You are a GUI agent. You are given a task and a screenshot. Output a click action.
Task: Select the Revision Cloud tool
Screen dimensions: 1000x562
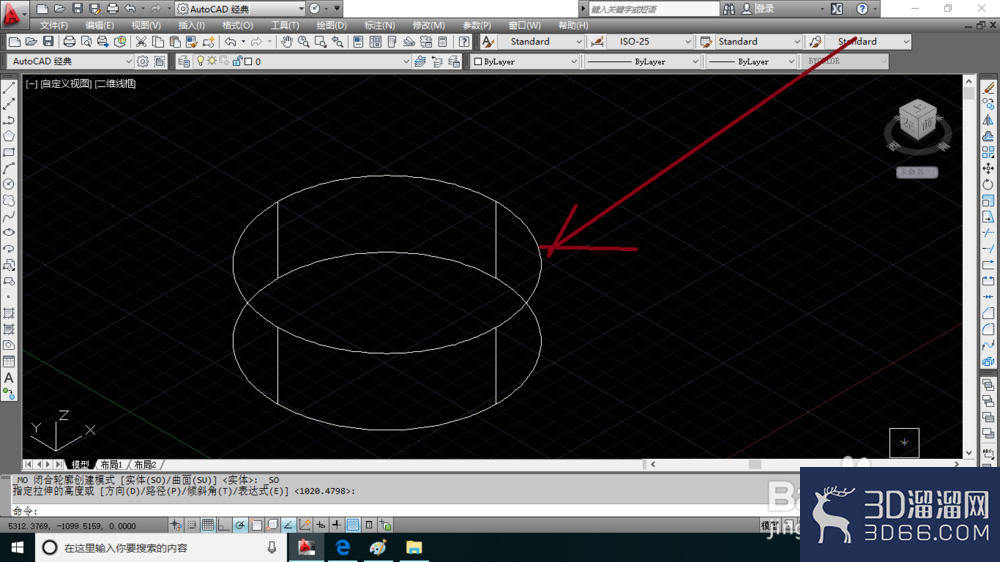(9, 200)
